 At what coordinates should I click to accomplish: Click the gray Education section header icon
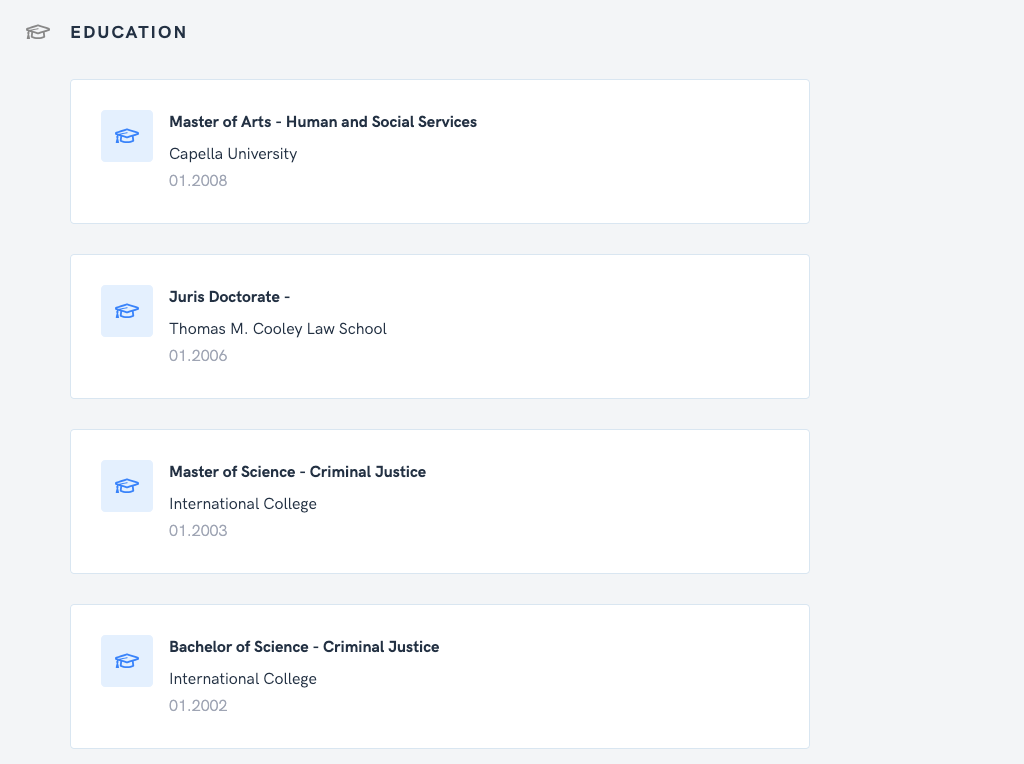[x=38, y=32]
